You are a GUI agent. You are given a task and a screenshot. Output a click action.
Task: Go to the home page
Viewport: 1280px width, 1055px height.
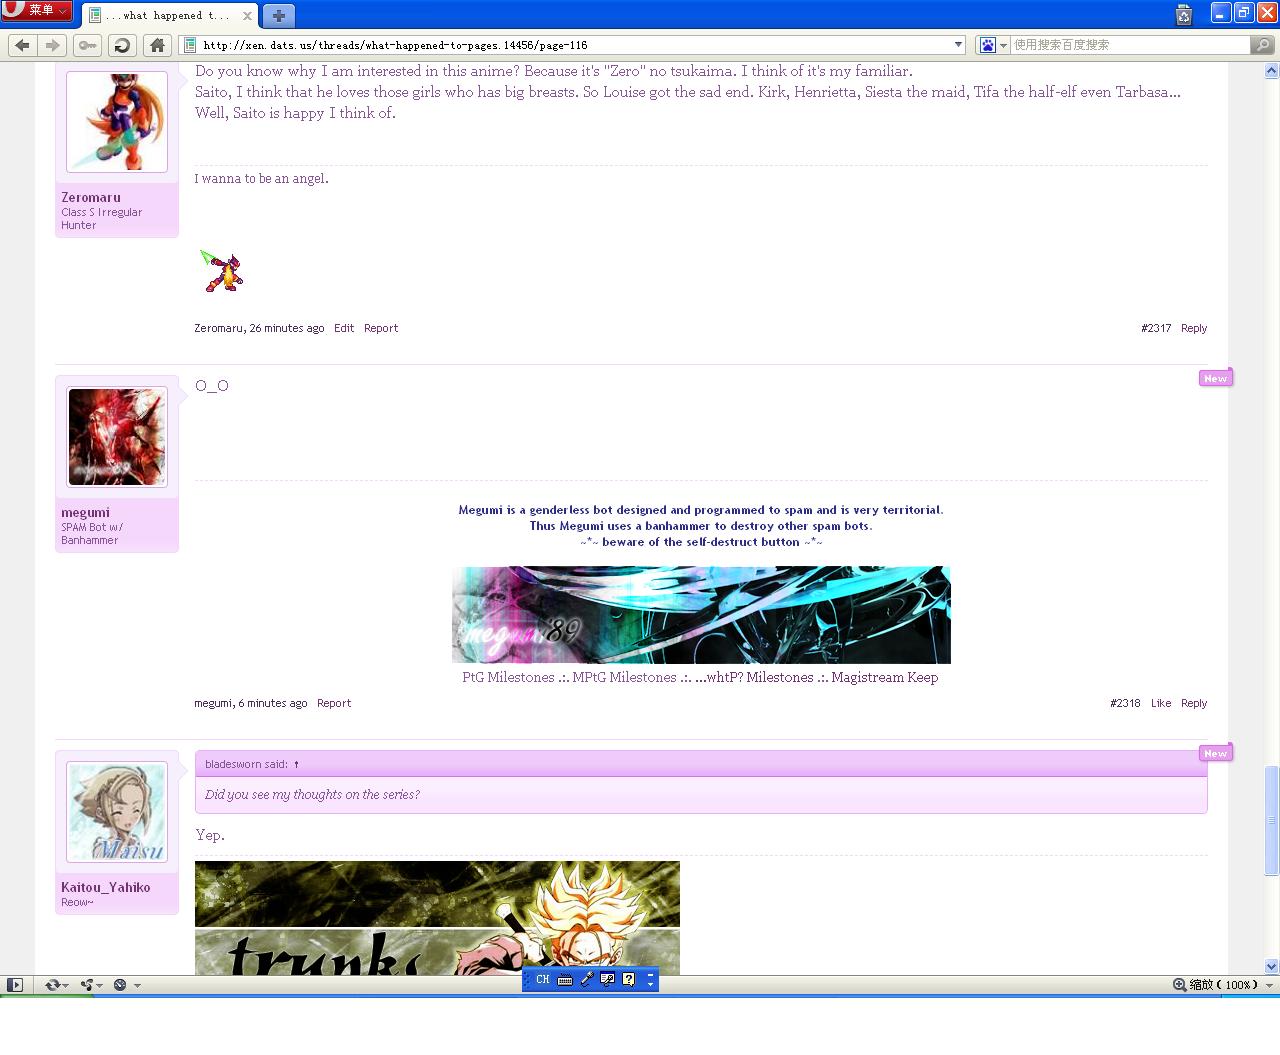point(157,45)
